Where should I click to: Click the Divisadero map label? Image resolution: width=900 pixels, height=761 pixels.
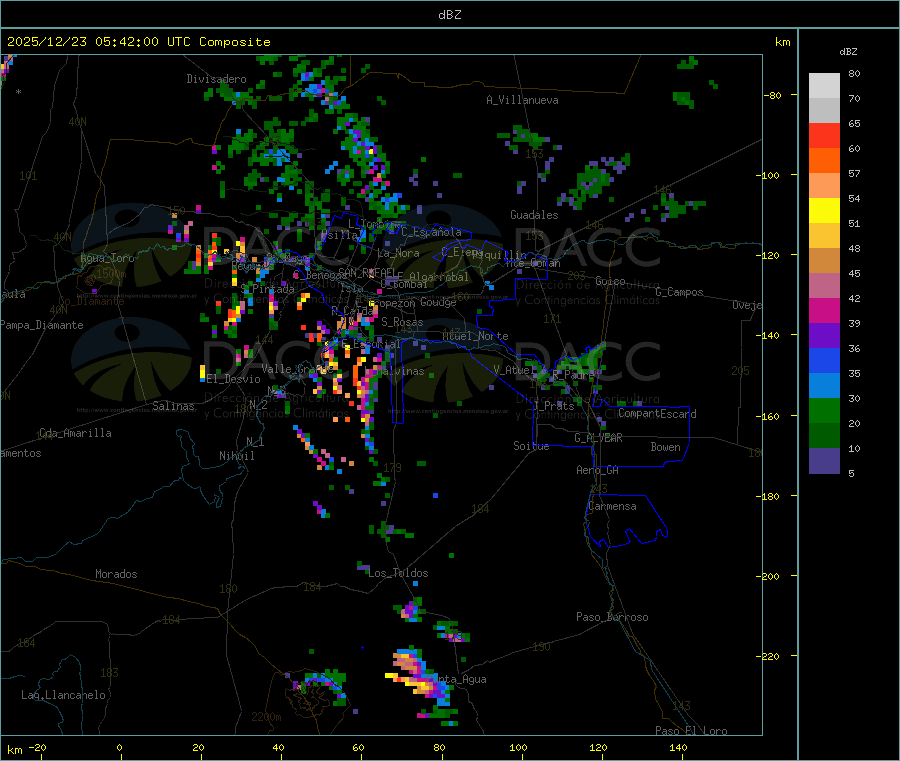point(216,79)
